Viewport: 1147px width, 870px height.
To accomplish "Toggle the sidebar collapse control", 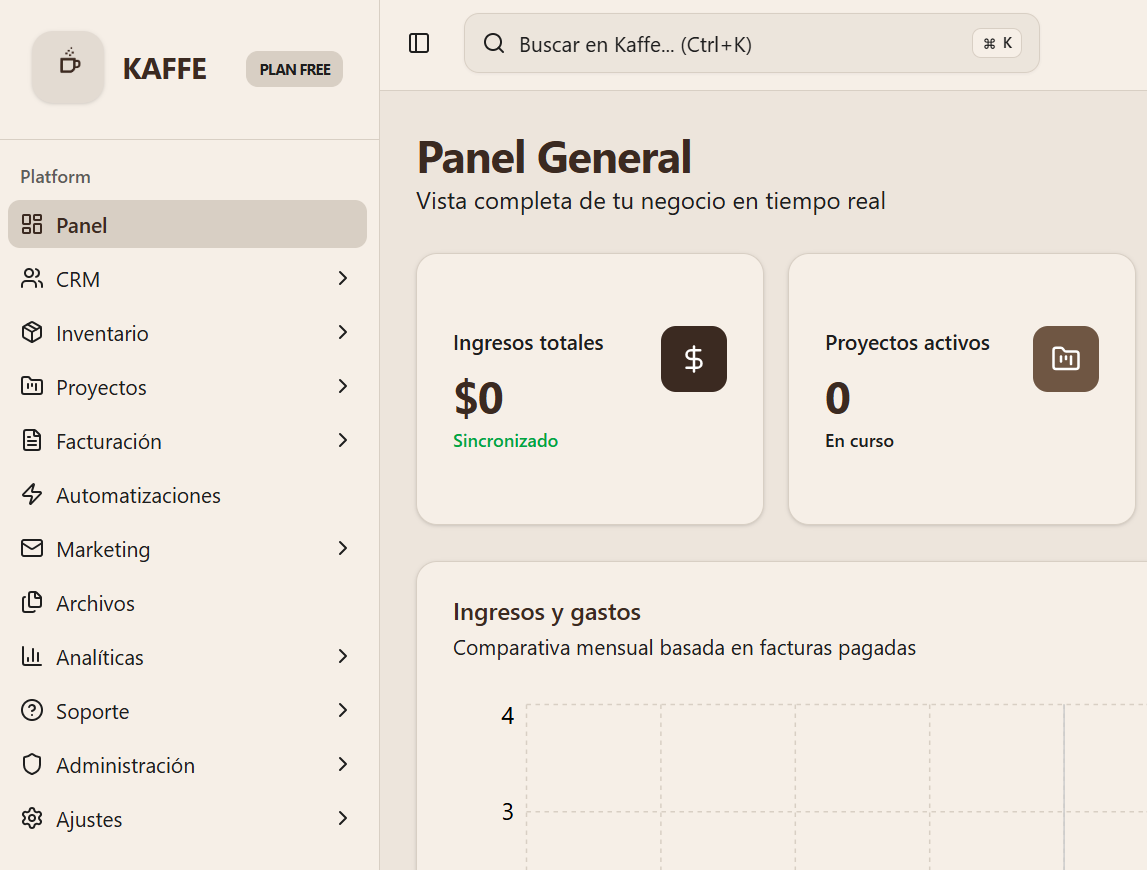I will [419, 43].
